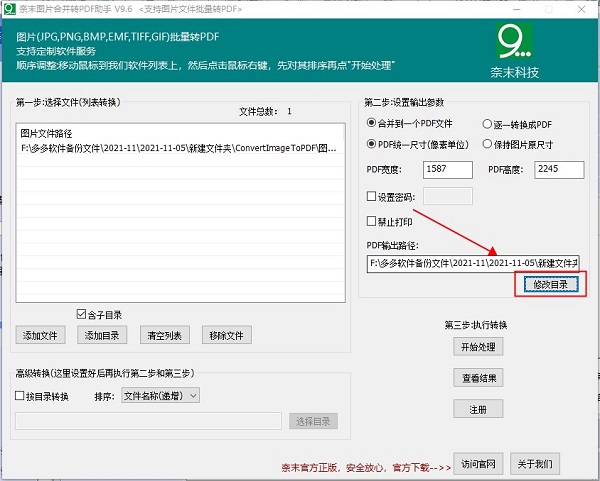Open the 排序 file name dropdown
The width and height of the screenshot is (600, 481).
pyautogui.click(x=161, y=396)
